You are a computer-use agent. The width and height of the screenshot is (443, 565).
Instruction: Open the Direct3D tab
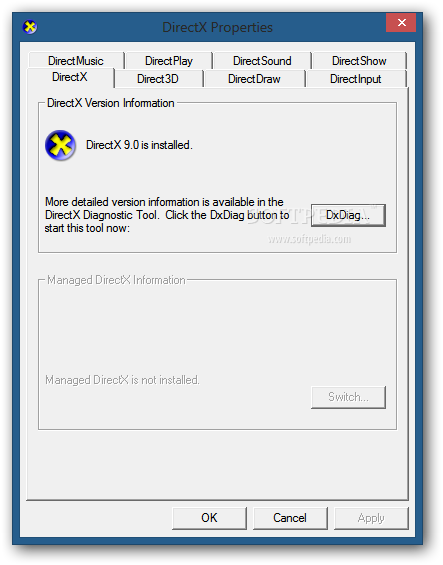pos(158,79)
